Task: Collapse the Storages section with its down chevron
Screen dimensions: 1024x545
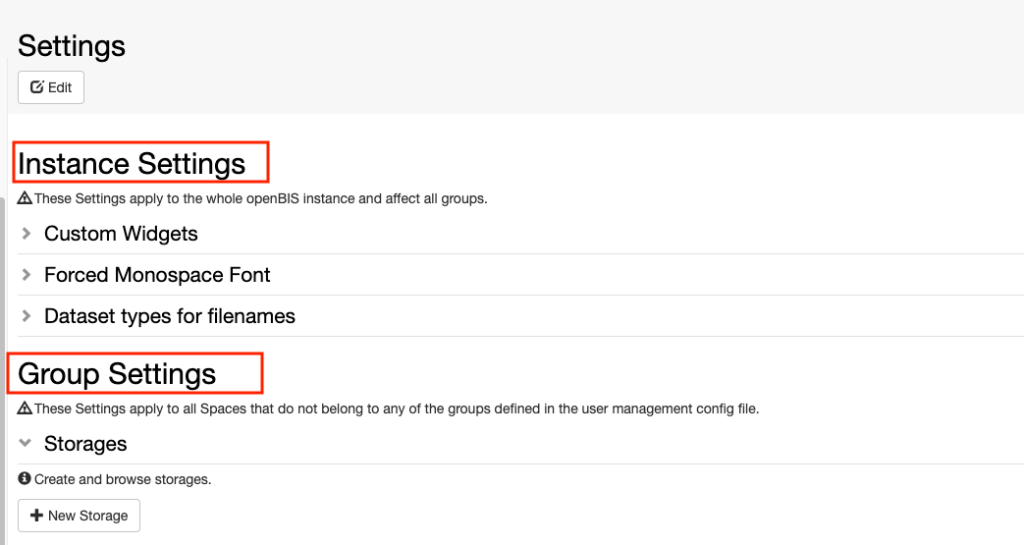Action: click(25, 443)
